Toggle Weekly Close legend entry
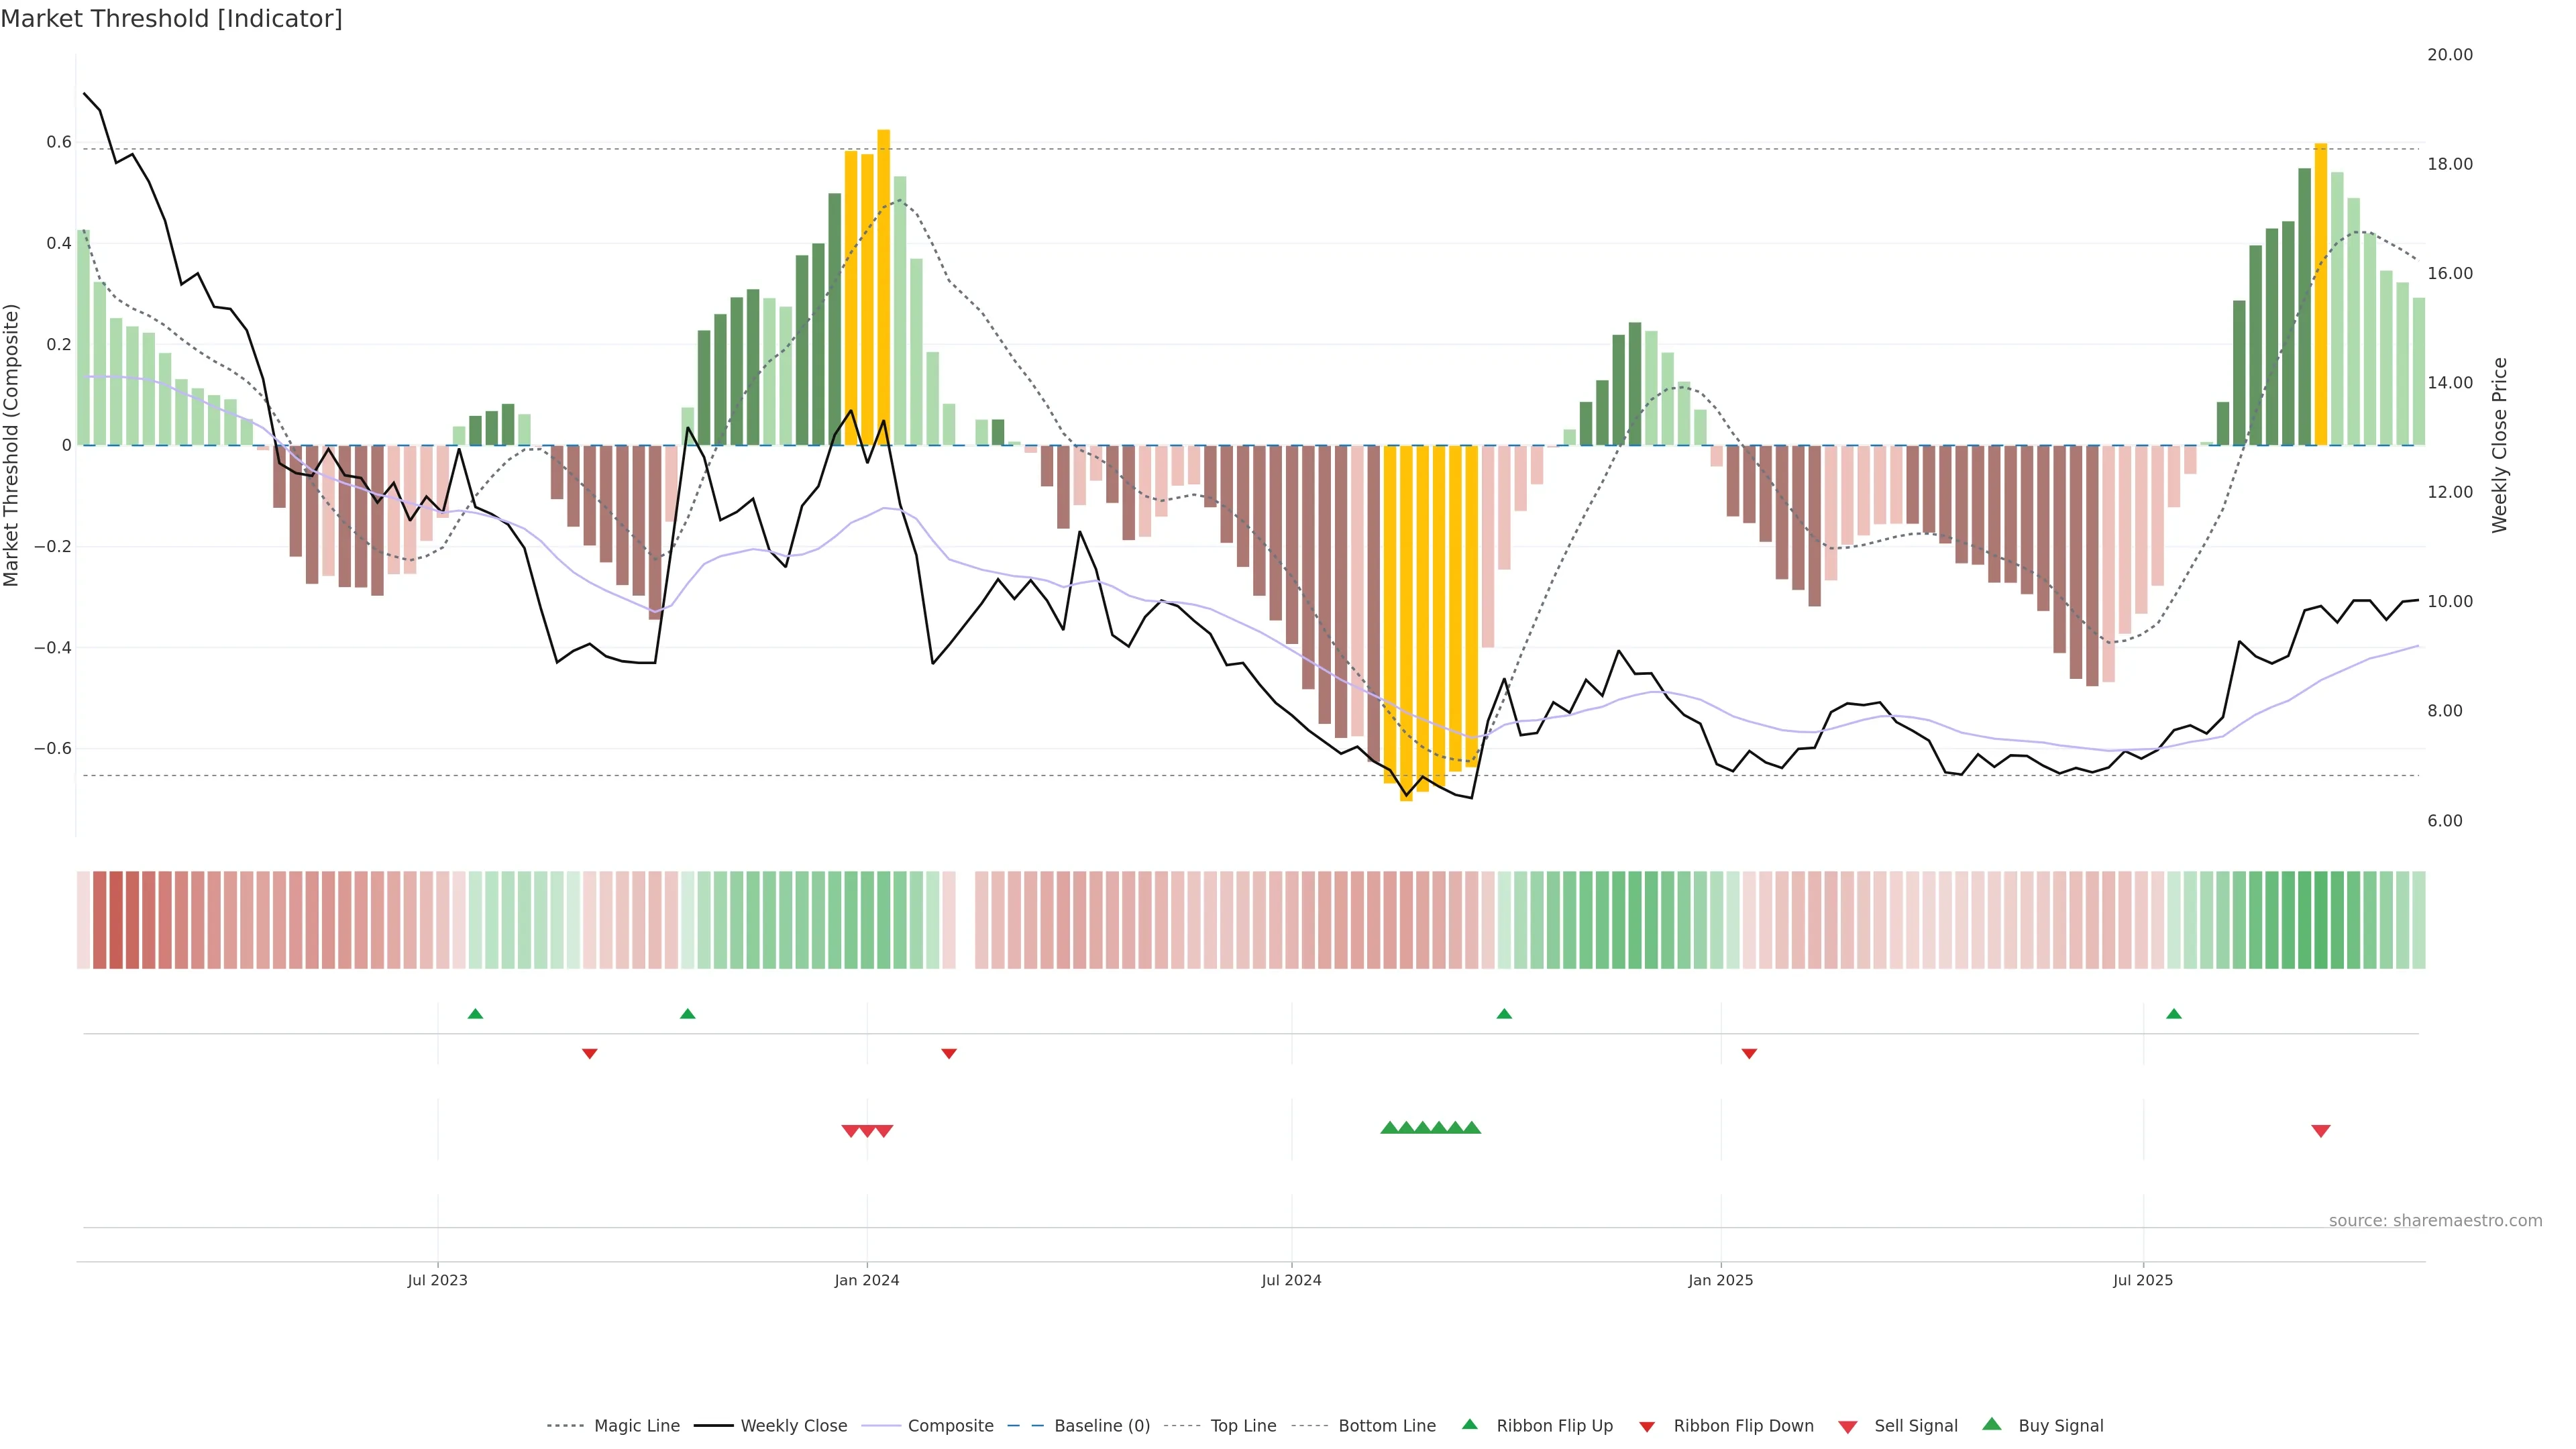 point(793,1426)
